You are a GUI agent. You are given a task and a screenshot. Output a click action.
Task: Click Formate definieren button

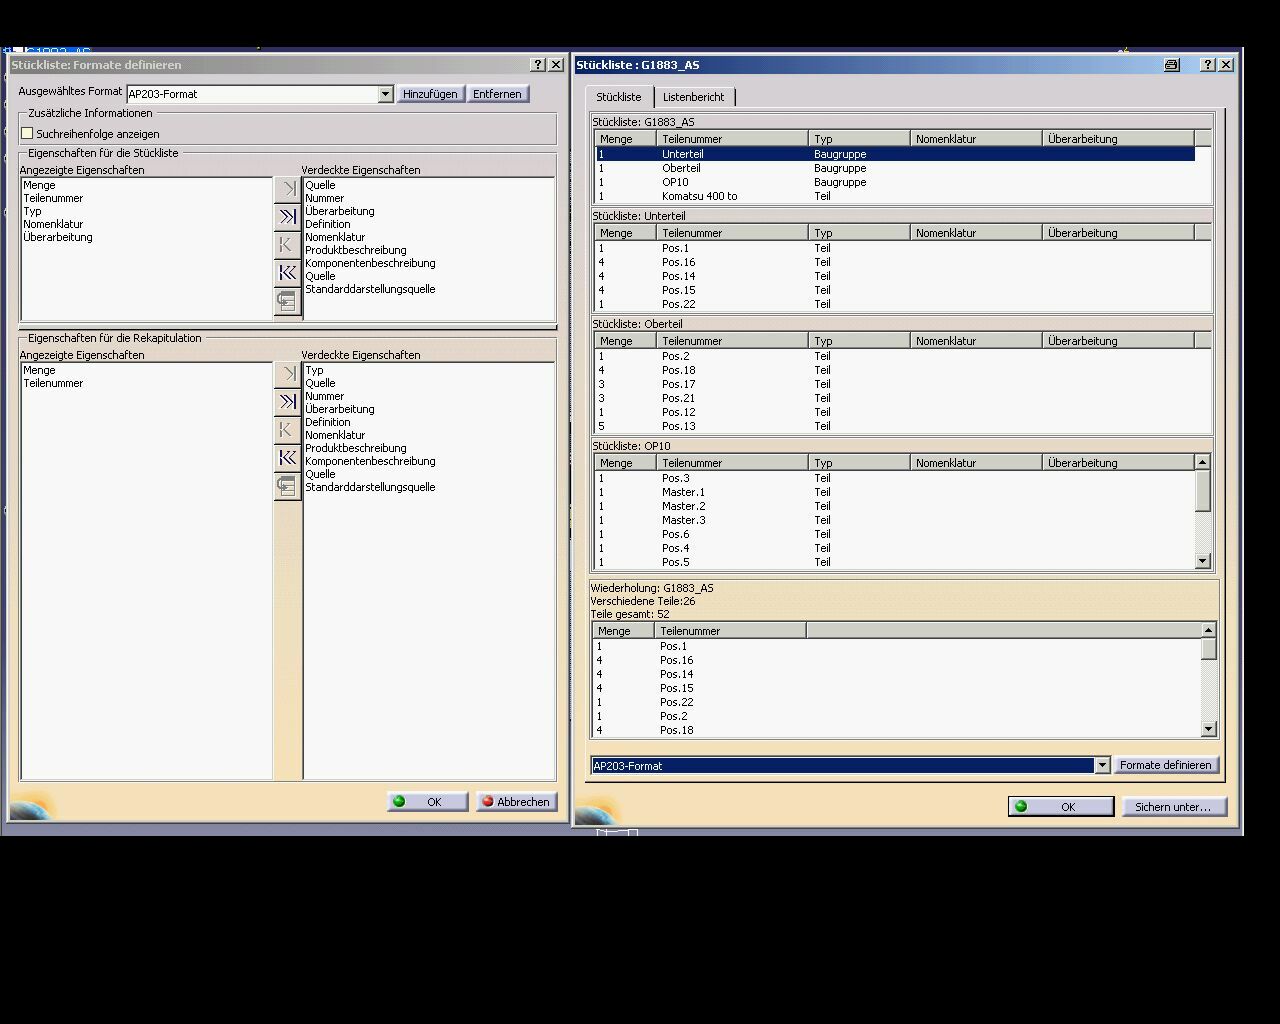1165,765
